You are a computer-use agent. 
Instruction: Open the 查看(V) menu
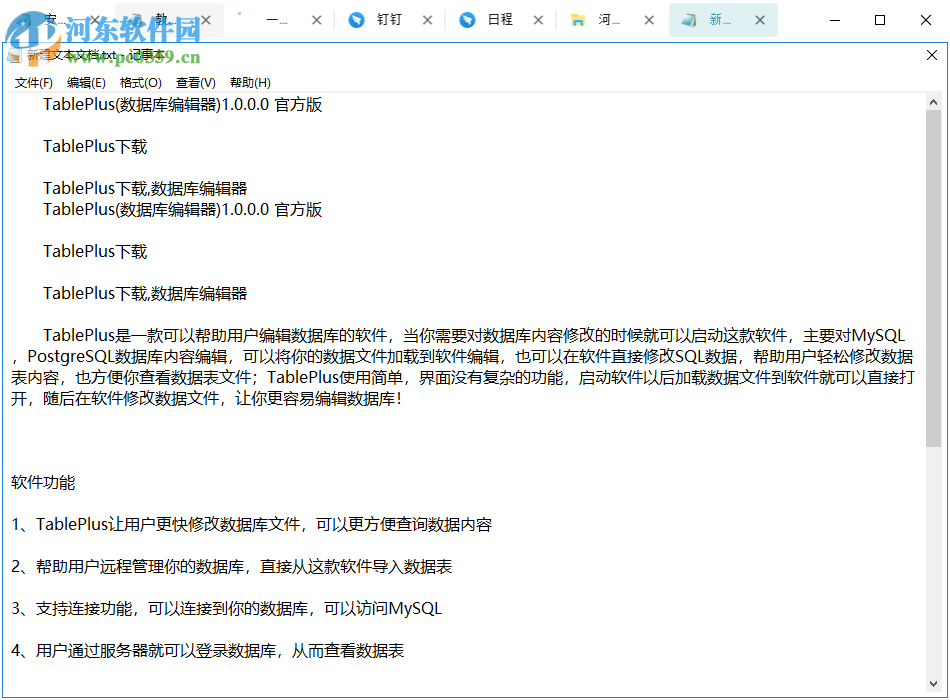coord(194,82)
